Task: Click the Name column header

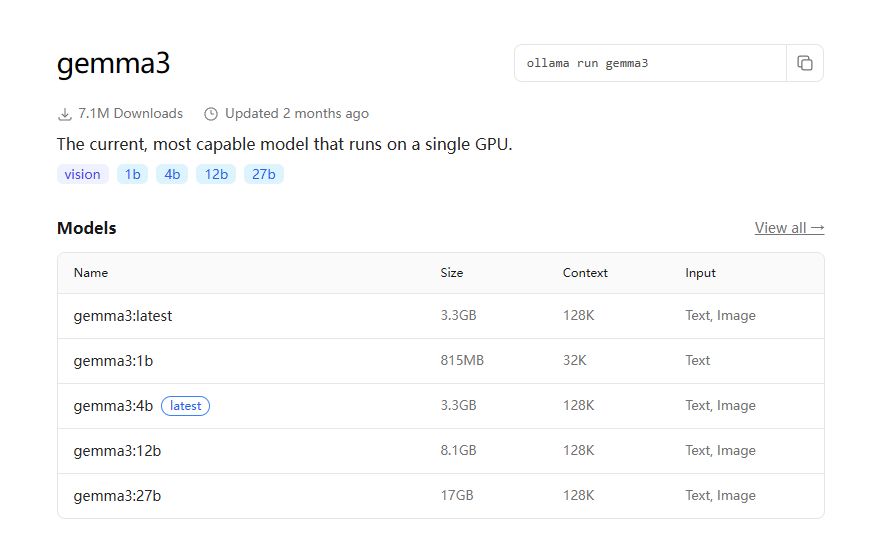Action: point(91,273)
